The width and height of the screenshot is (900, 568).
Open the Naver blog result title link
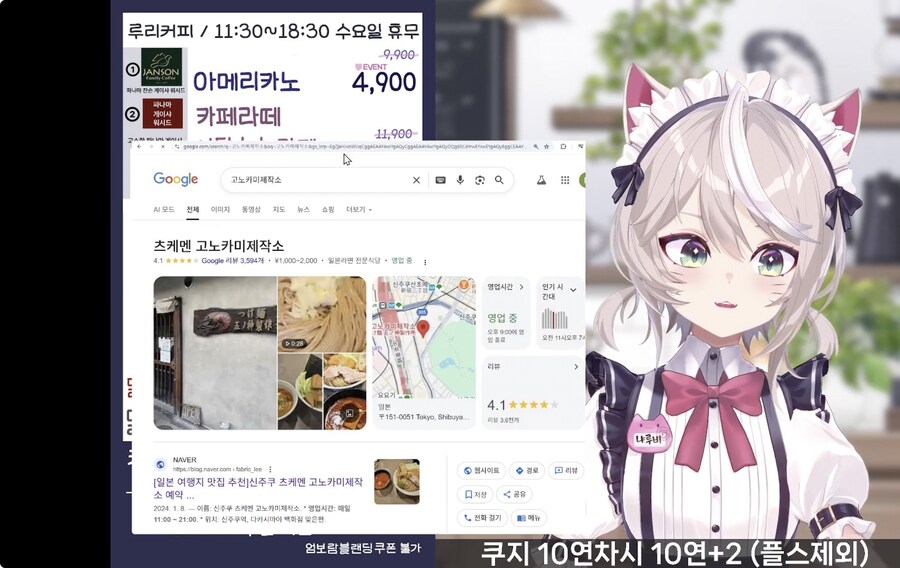point(258,488)
